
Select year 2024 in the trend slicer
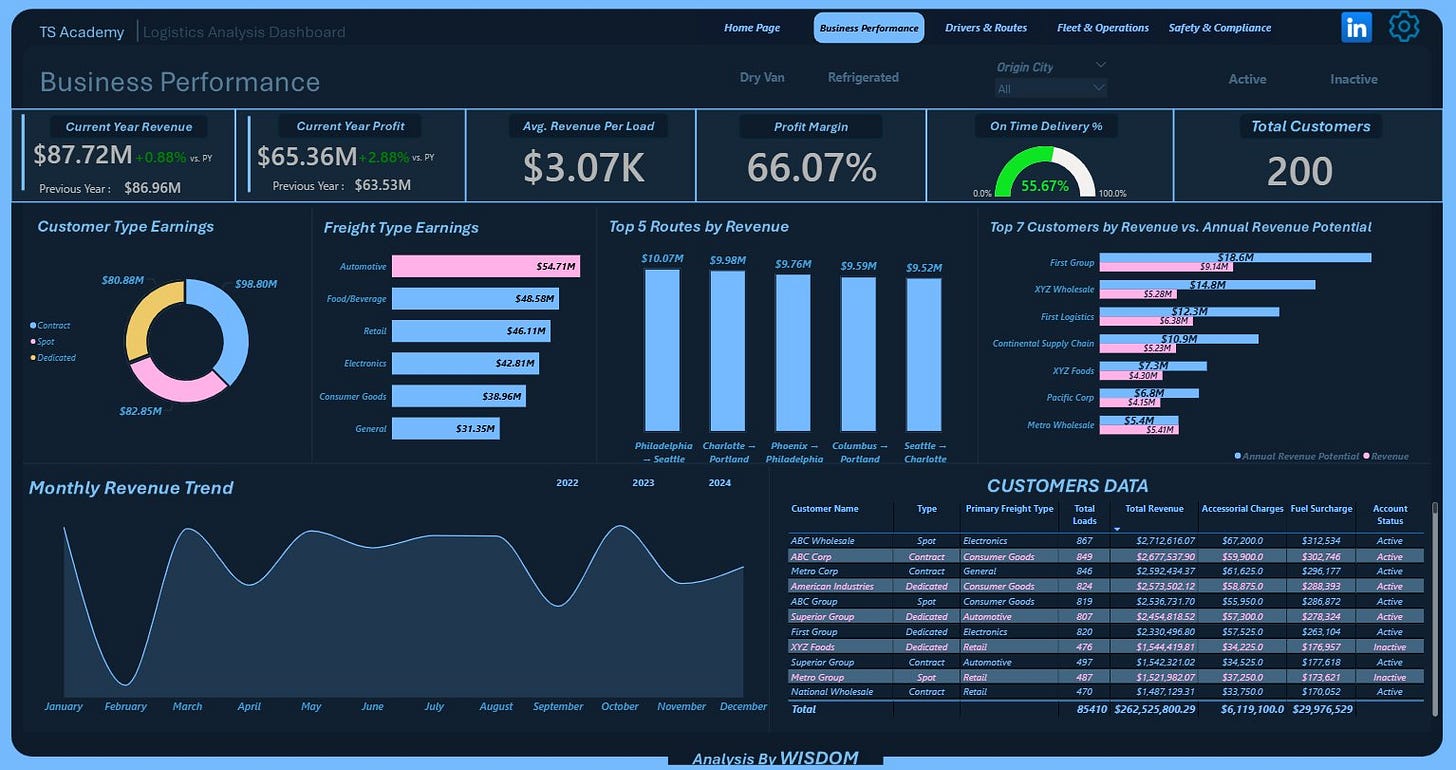[719, 483]
